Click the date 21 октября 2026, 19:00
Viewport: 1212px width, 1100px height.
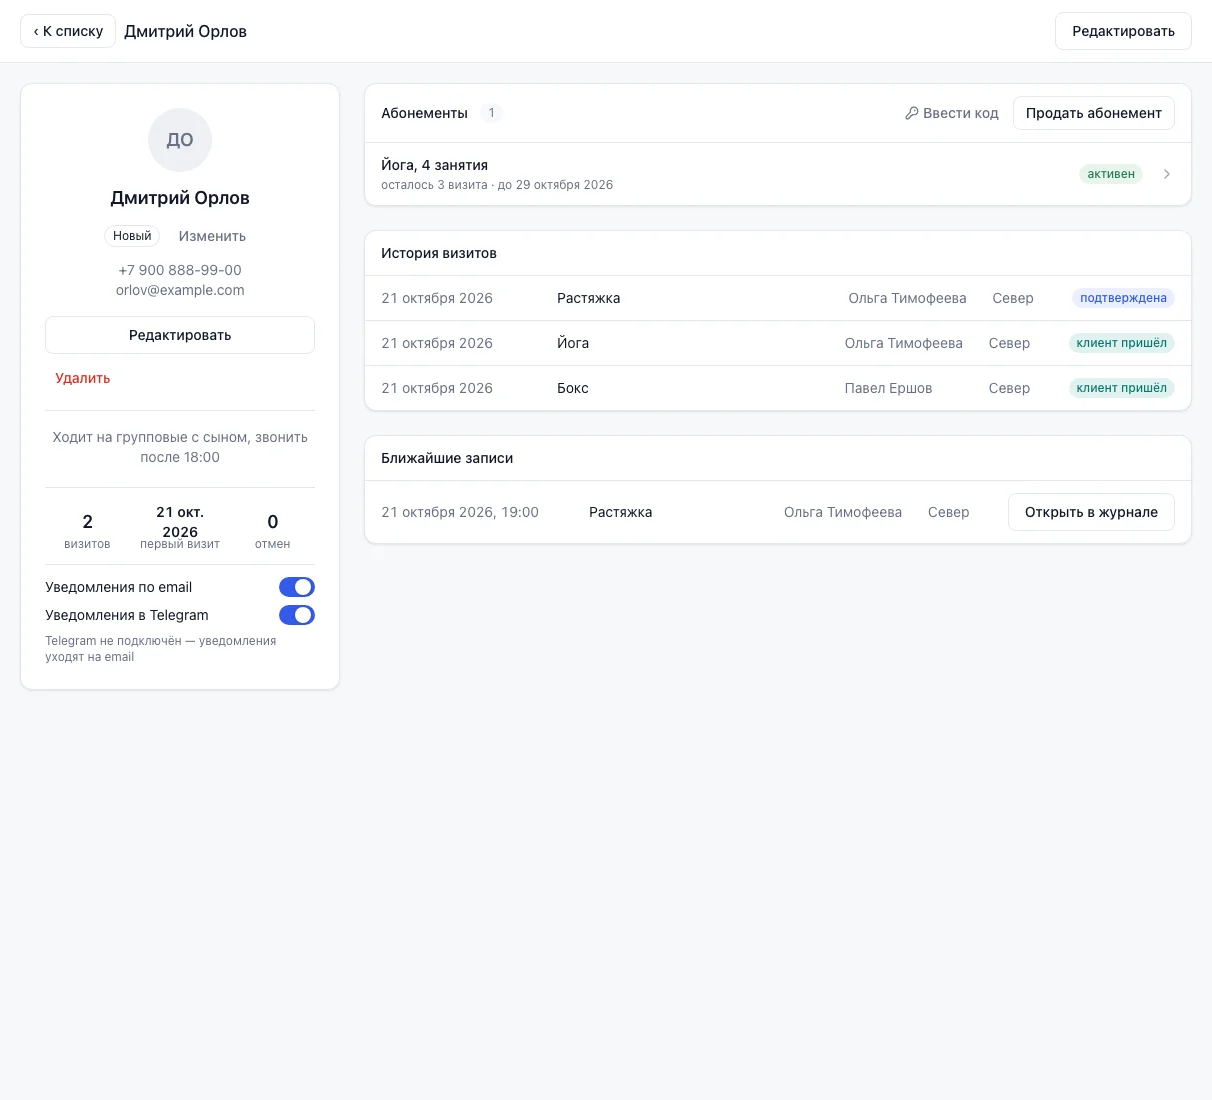460,512
